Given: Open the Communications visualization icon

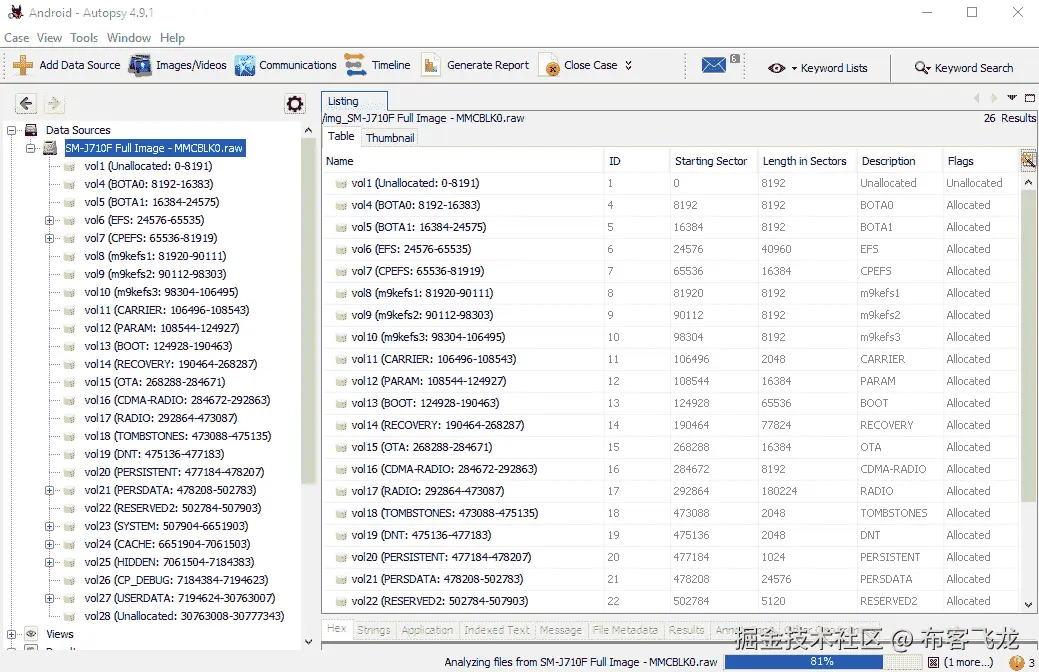Looking at the screenshot, I should [245, 65].
